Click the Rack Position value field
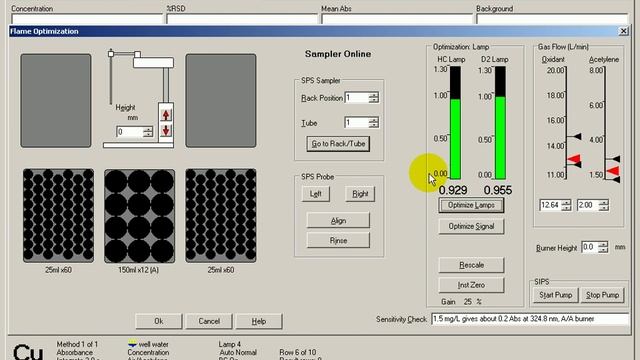 point(356,98)
